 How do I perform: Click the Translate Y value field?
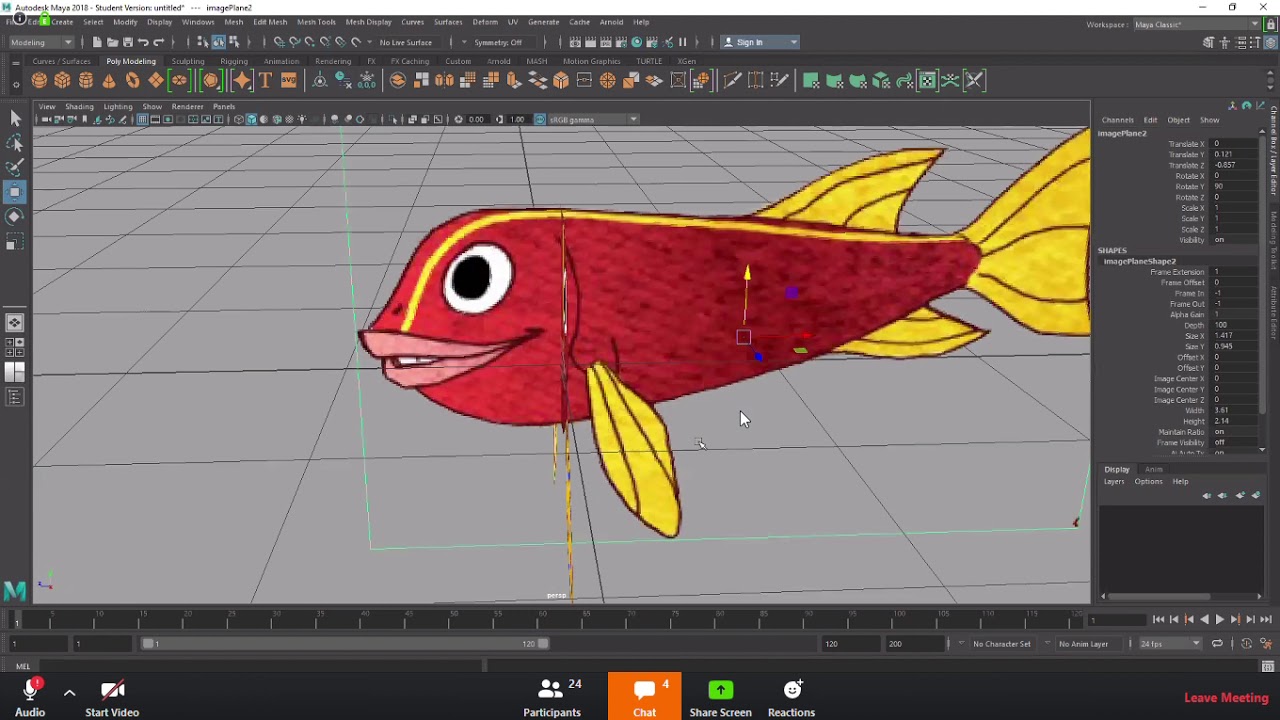coord(1235,155)
